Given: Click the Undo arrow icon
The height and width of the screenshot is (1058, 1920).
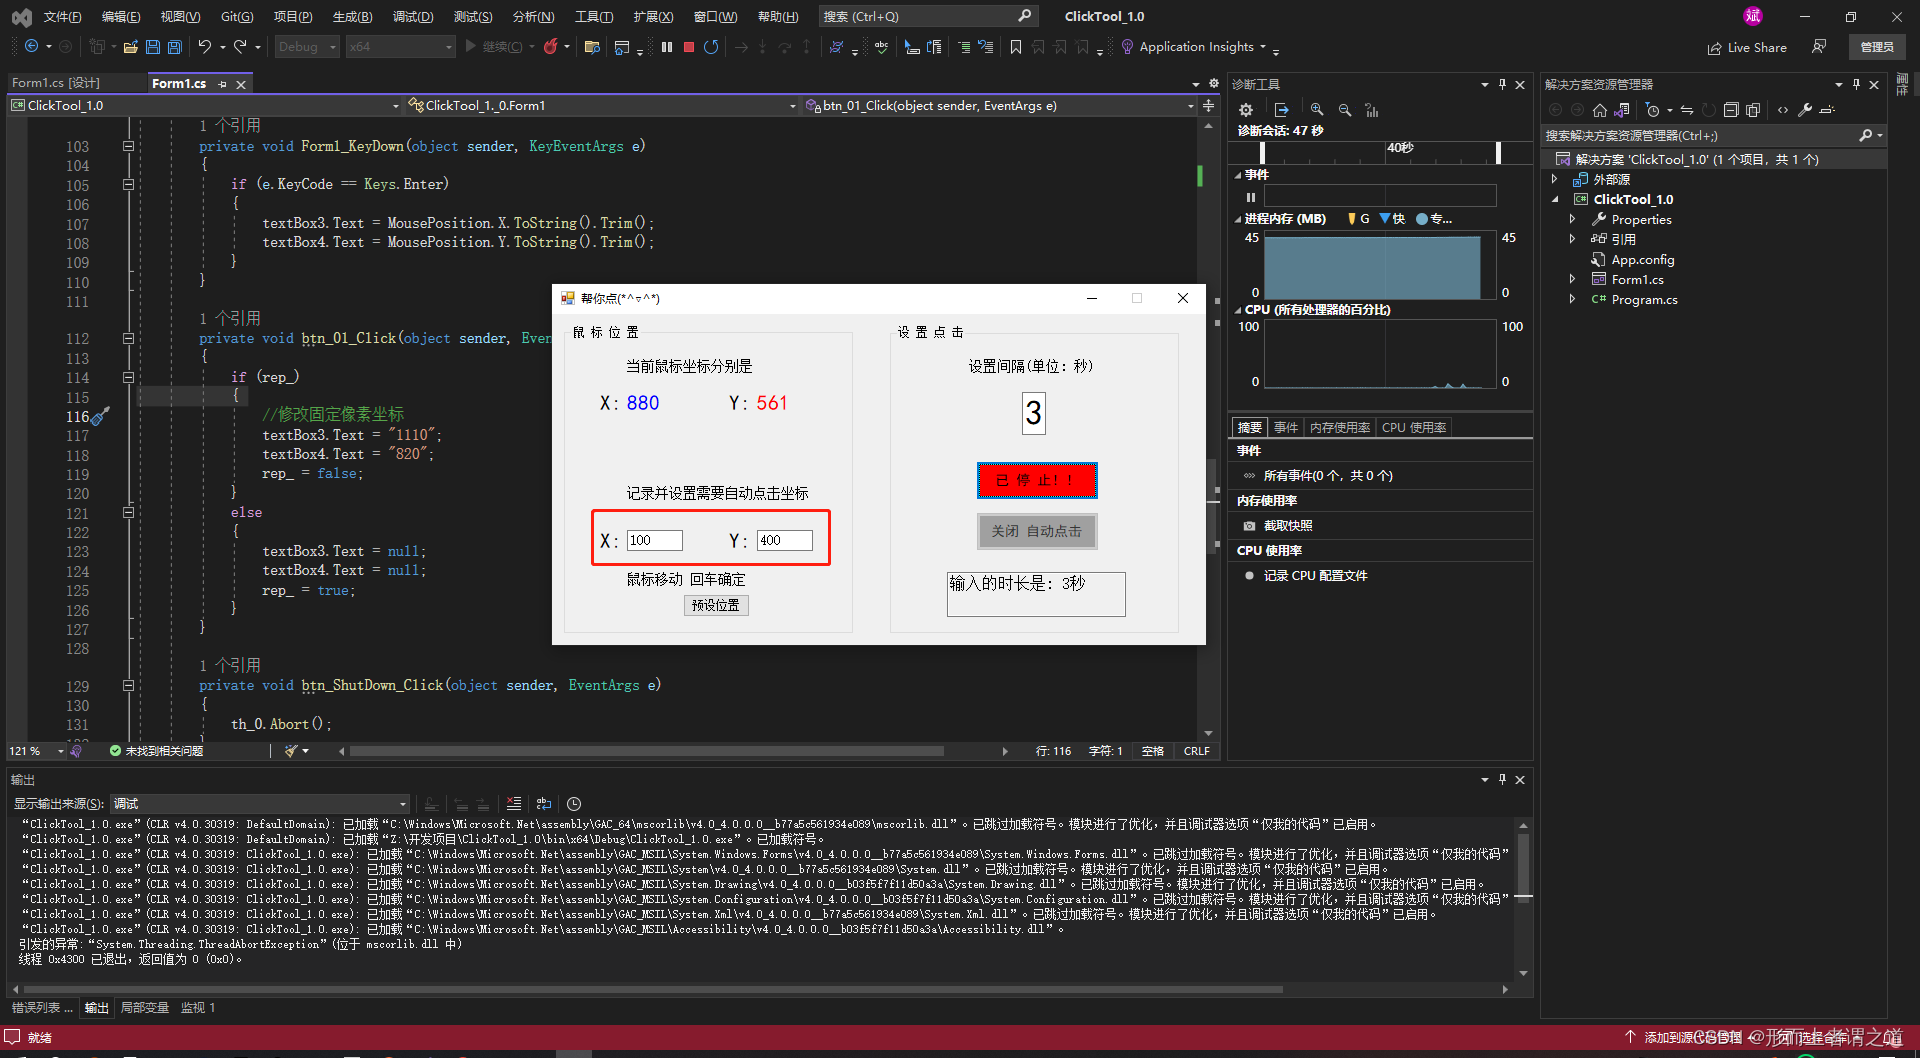Looking at the screenshot, I should [x=205, y=47].
